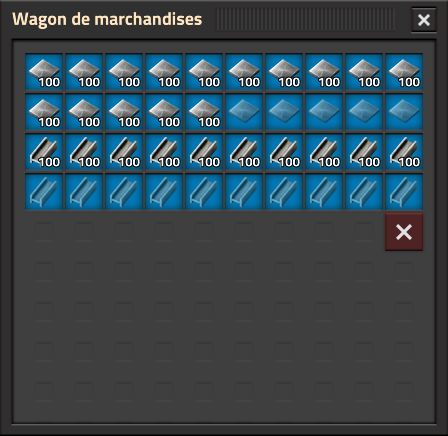Click the first steel plate stack slot
The image size is (448, 436).
point(44,72)
